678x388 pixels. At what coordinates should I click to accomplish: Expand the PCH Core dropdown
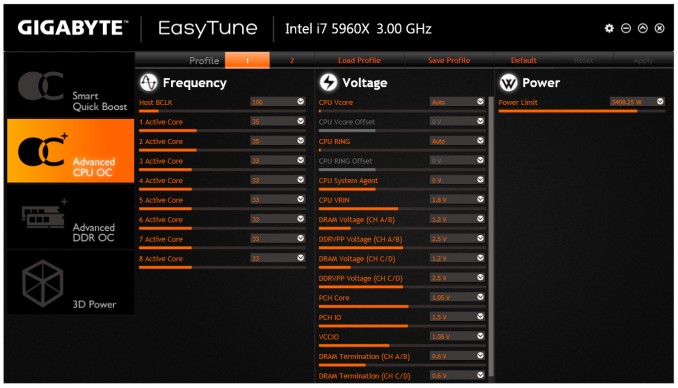[480, 297]
